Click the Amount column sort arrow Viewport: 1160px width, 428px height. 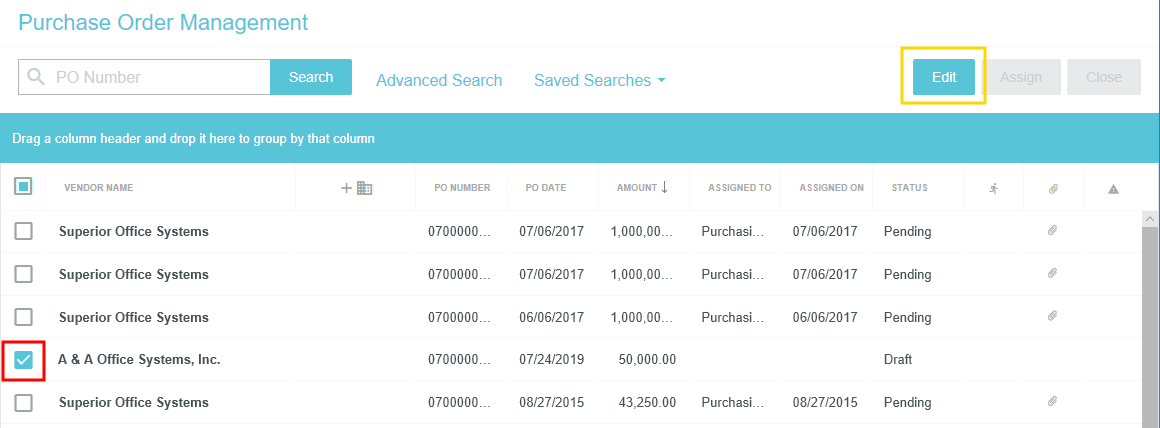pos(664,187)
